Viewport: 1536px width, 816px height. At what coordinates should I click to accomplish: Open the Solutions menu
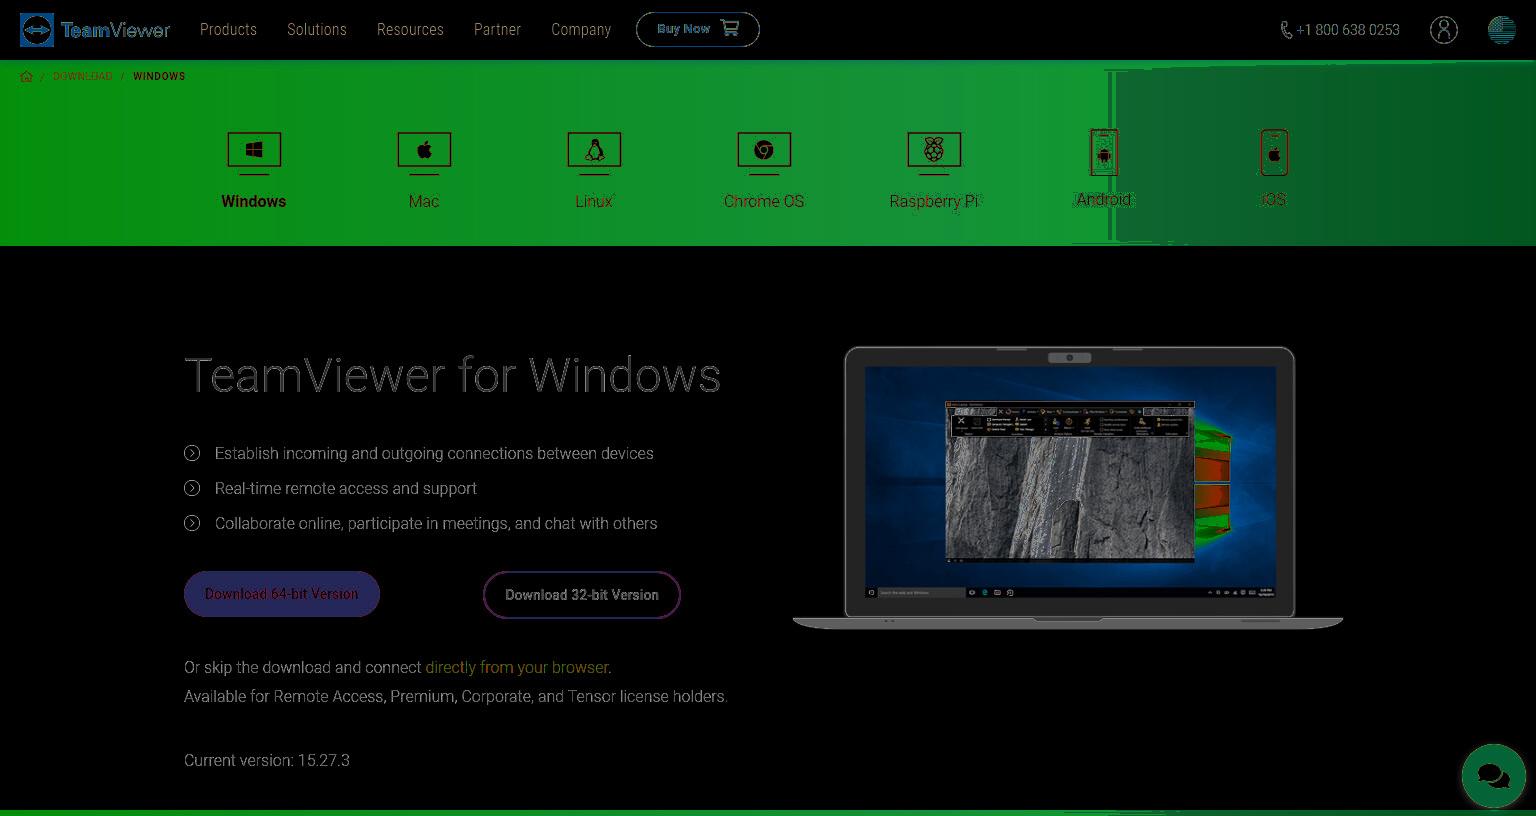click(317, 30)
